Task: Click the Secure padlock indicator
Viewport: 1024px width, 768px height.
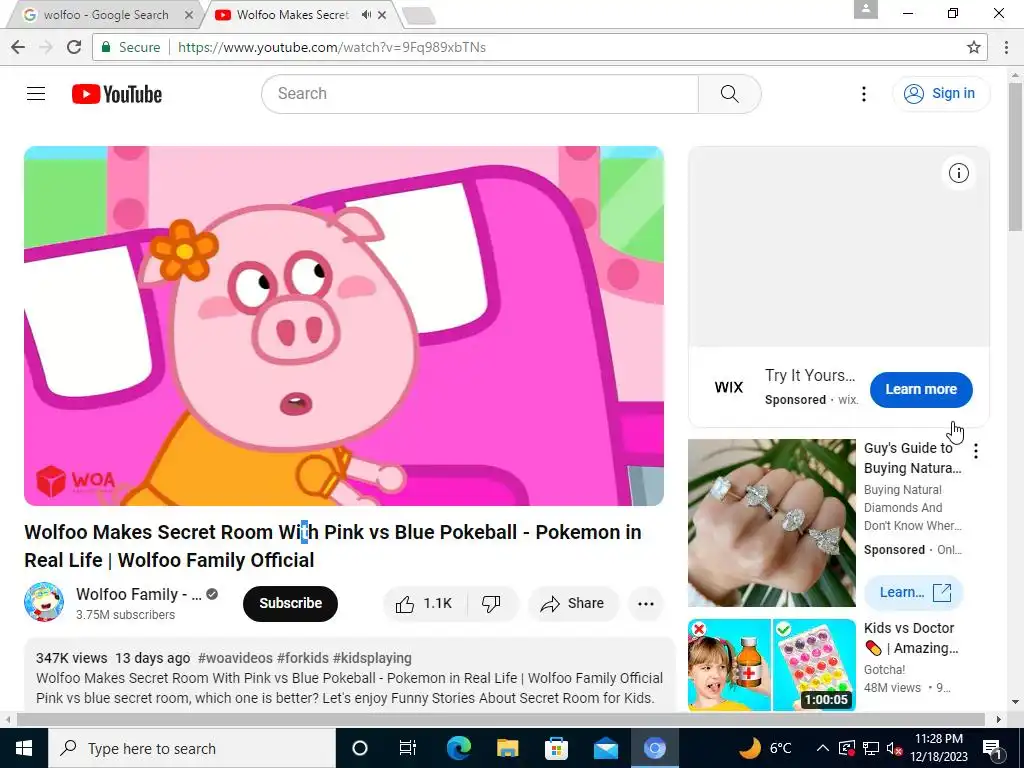Action: 131,47
